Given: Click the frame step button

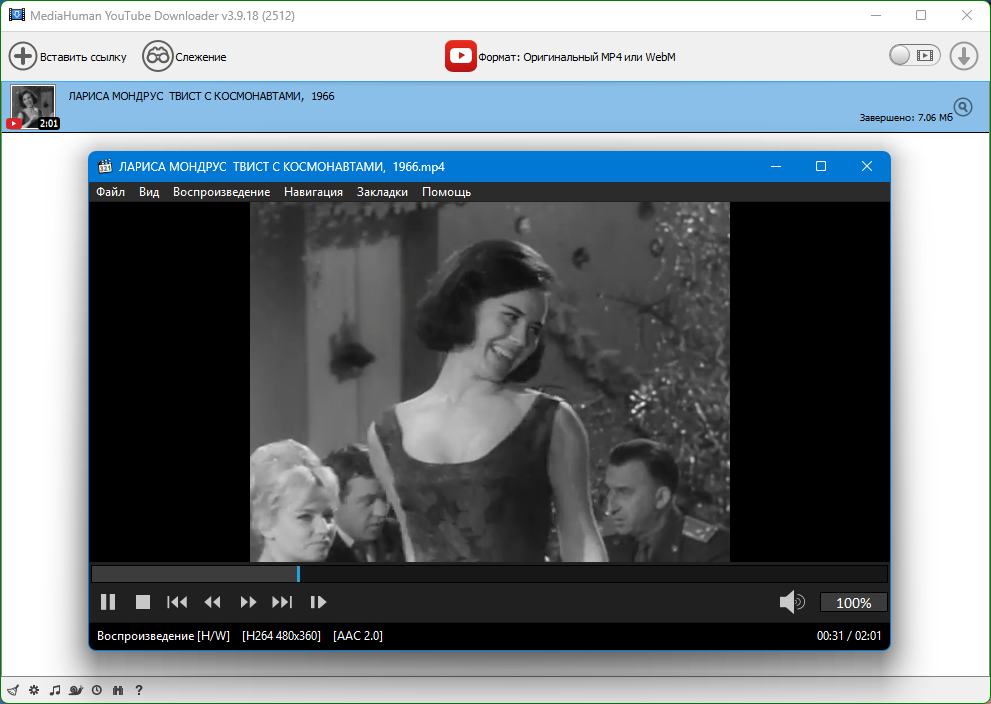Looking at the screenshot, I should point(319,602).
